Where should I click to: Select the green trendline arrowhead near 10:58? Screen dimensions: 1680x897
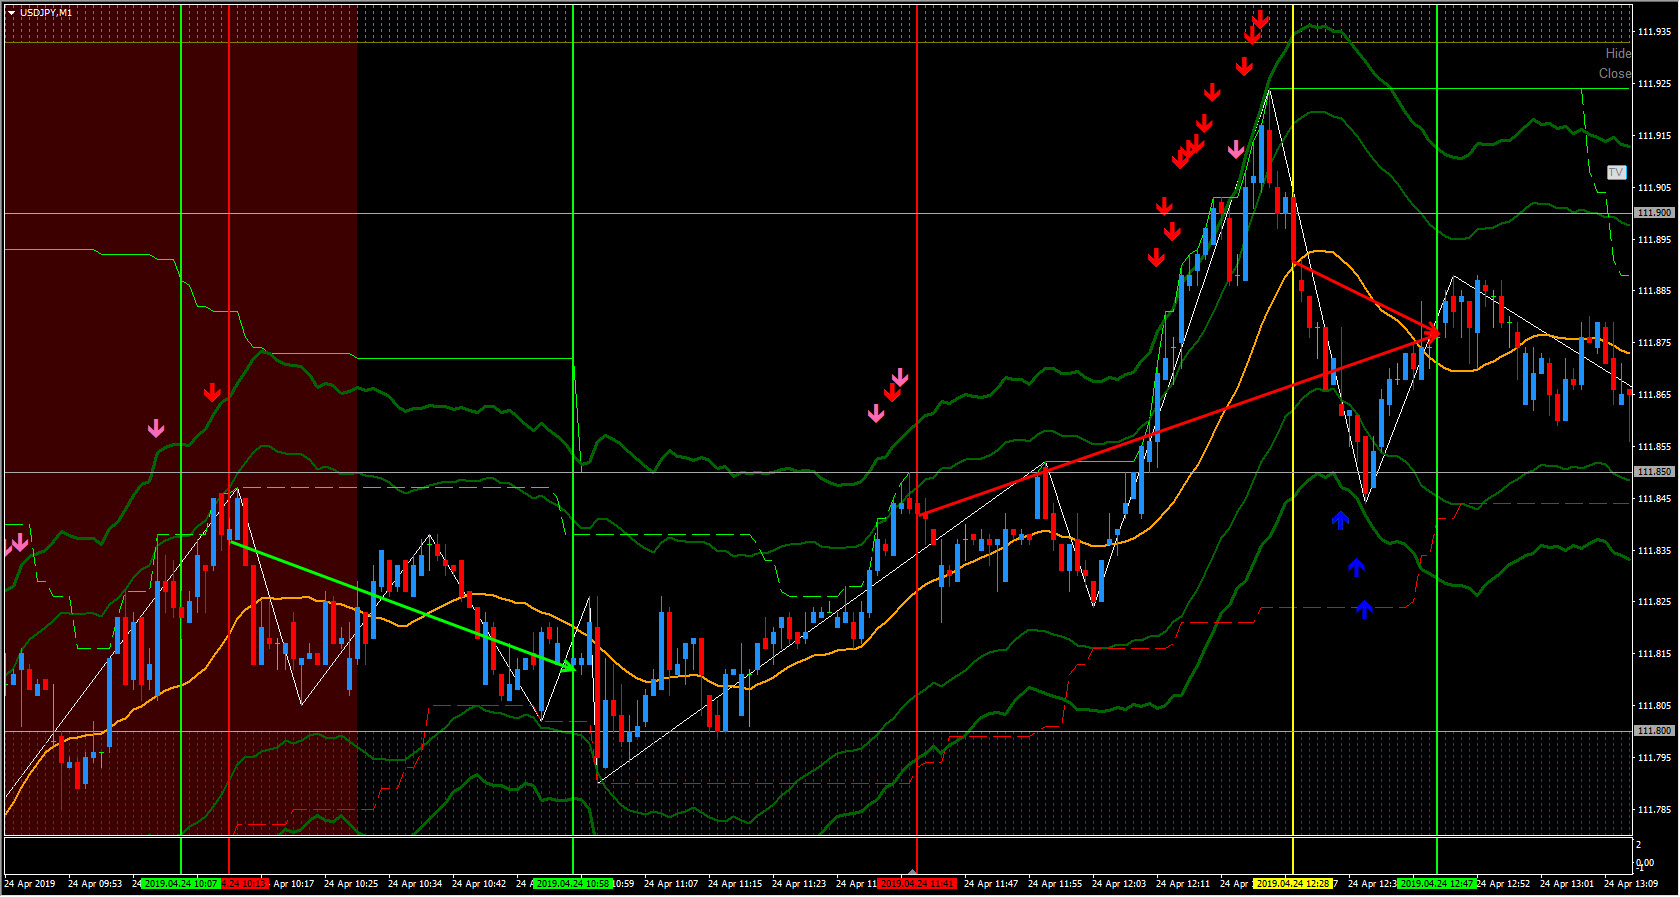(x=569, y=666)
